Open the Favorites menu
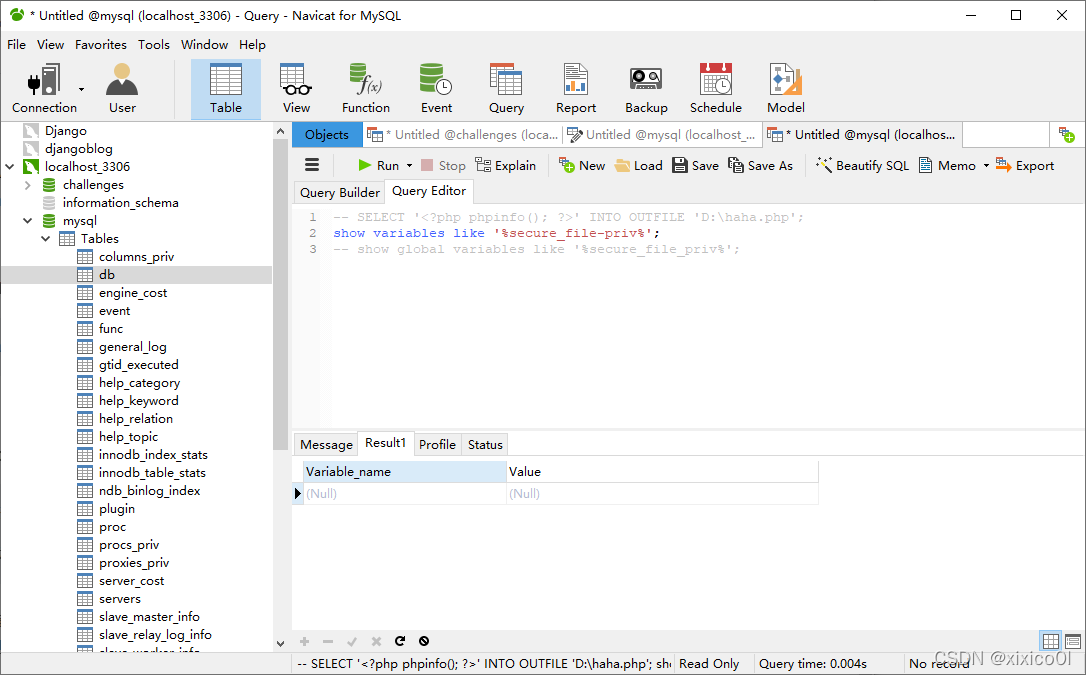Image resolution: width=1086 pixels, height=675 pixels. (100, 44)
